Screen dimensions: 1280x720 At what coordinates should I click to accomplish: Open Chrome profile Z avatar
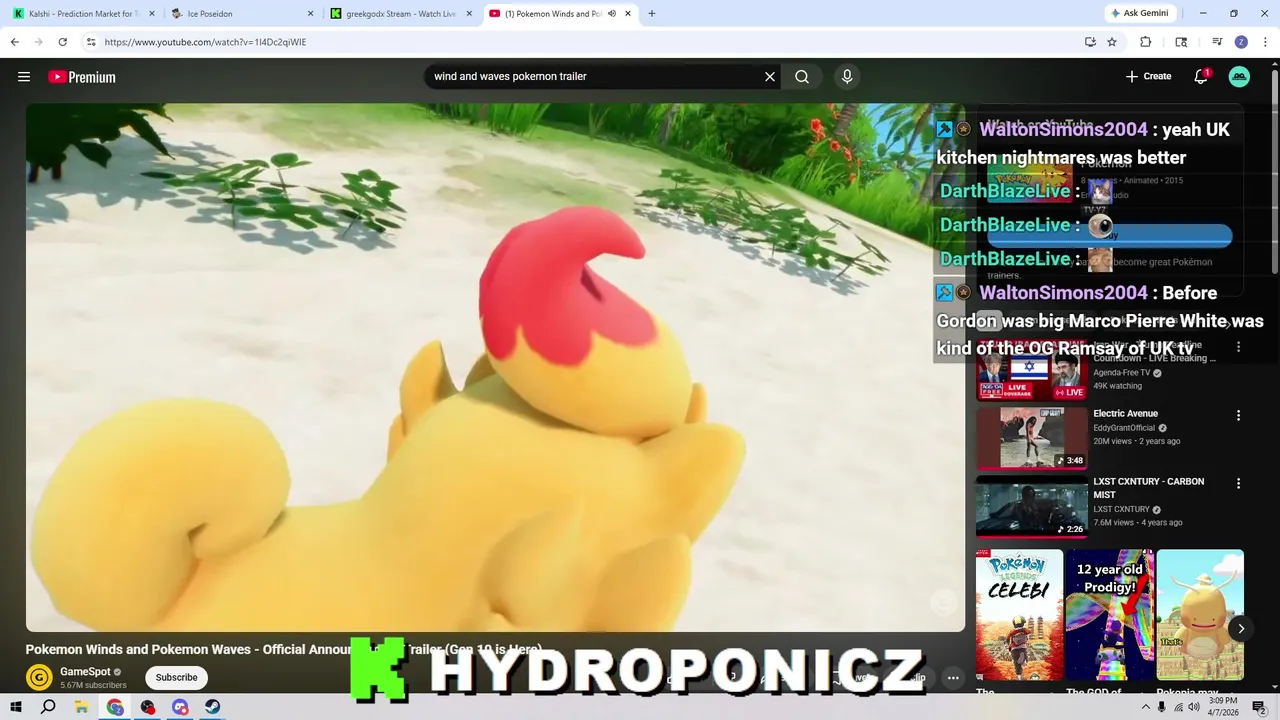pos(1241,42)
